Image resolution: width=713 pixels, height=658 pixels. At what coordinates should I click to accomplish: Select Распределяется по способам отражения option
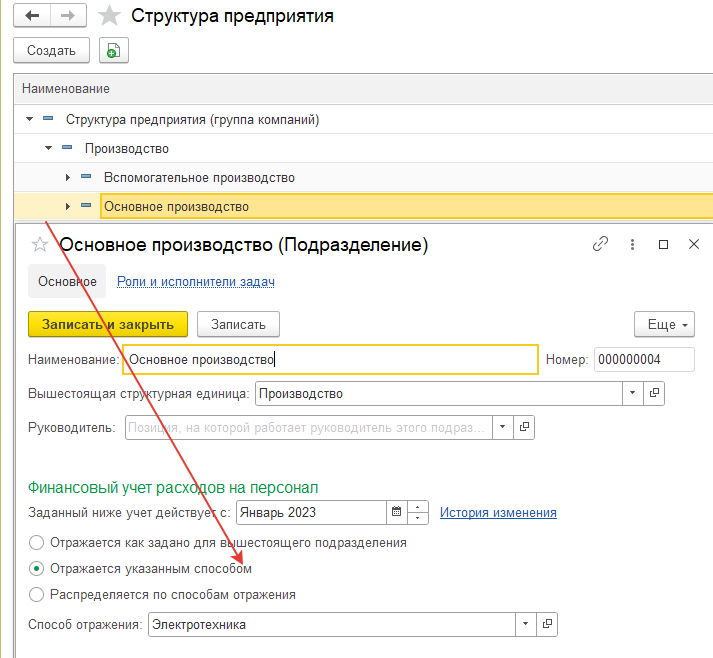[36, 594]
